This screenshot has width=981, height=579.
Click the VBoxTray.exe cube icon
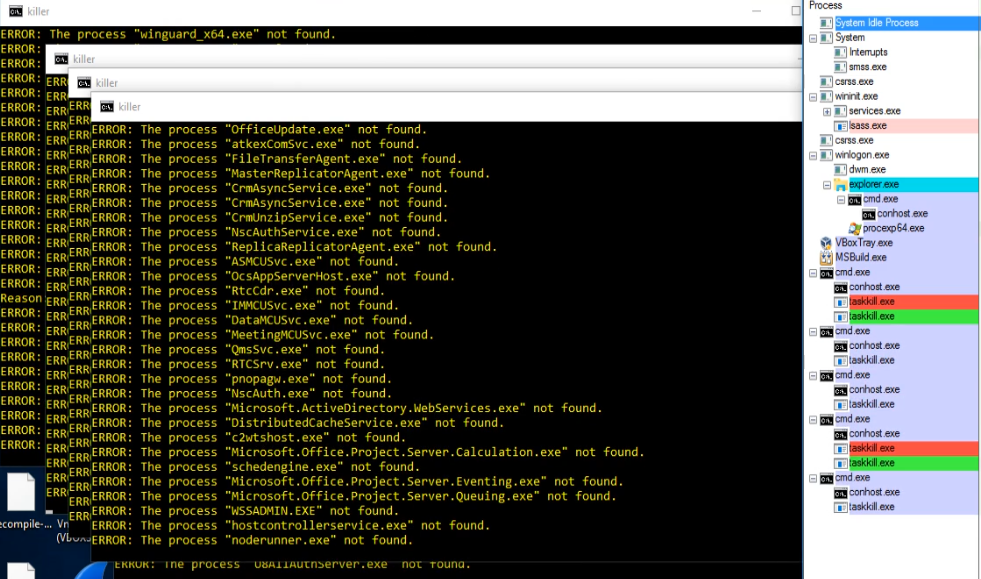[x=826, y=243]
